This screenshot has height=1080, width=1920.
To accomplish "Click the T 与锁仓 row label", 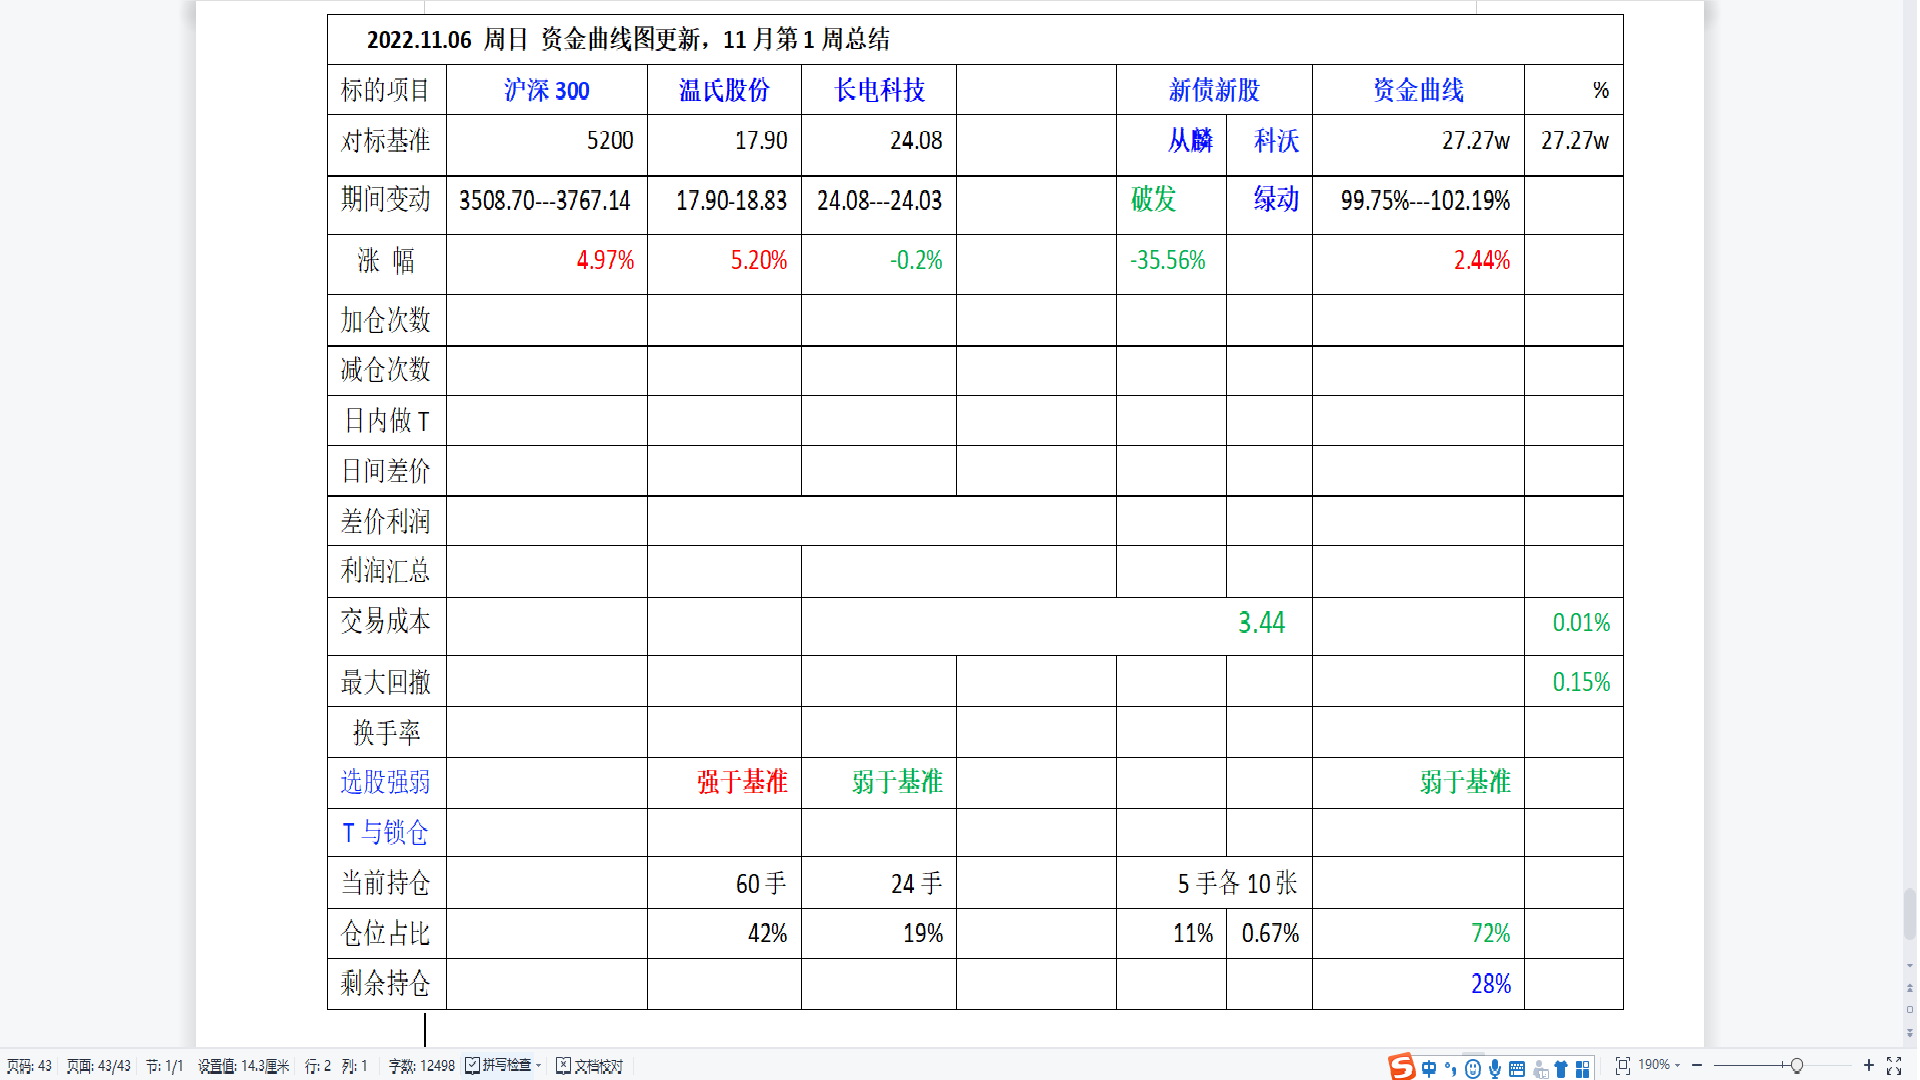I will point(385,833).
